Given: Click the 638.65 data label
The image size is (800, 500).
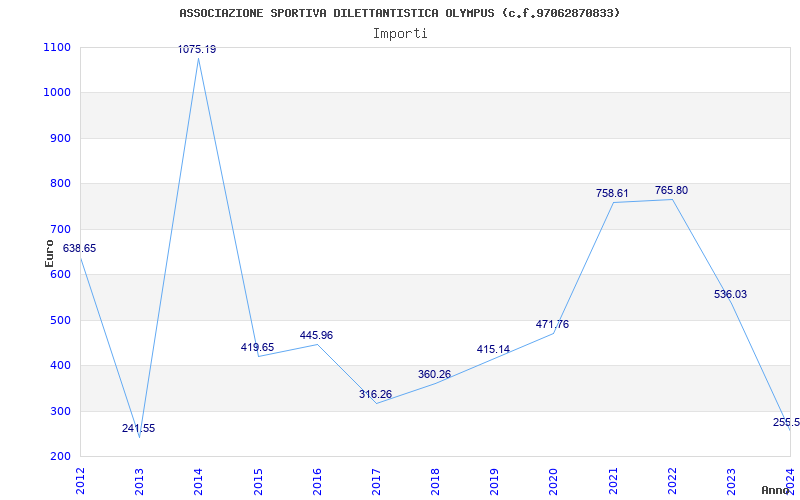Looking at the screenshot, I should tap(79, 248).
